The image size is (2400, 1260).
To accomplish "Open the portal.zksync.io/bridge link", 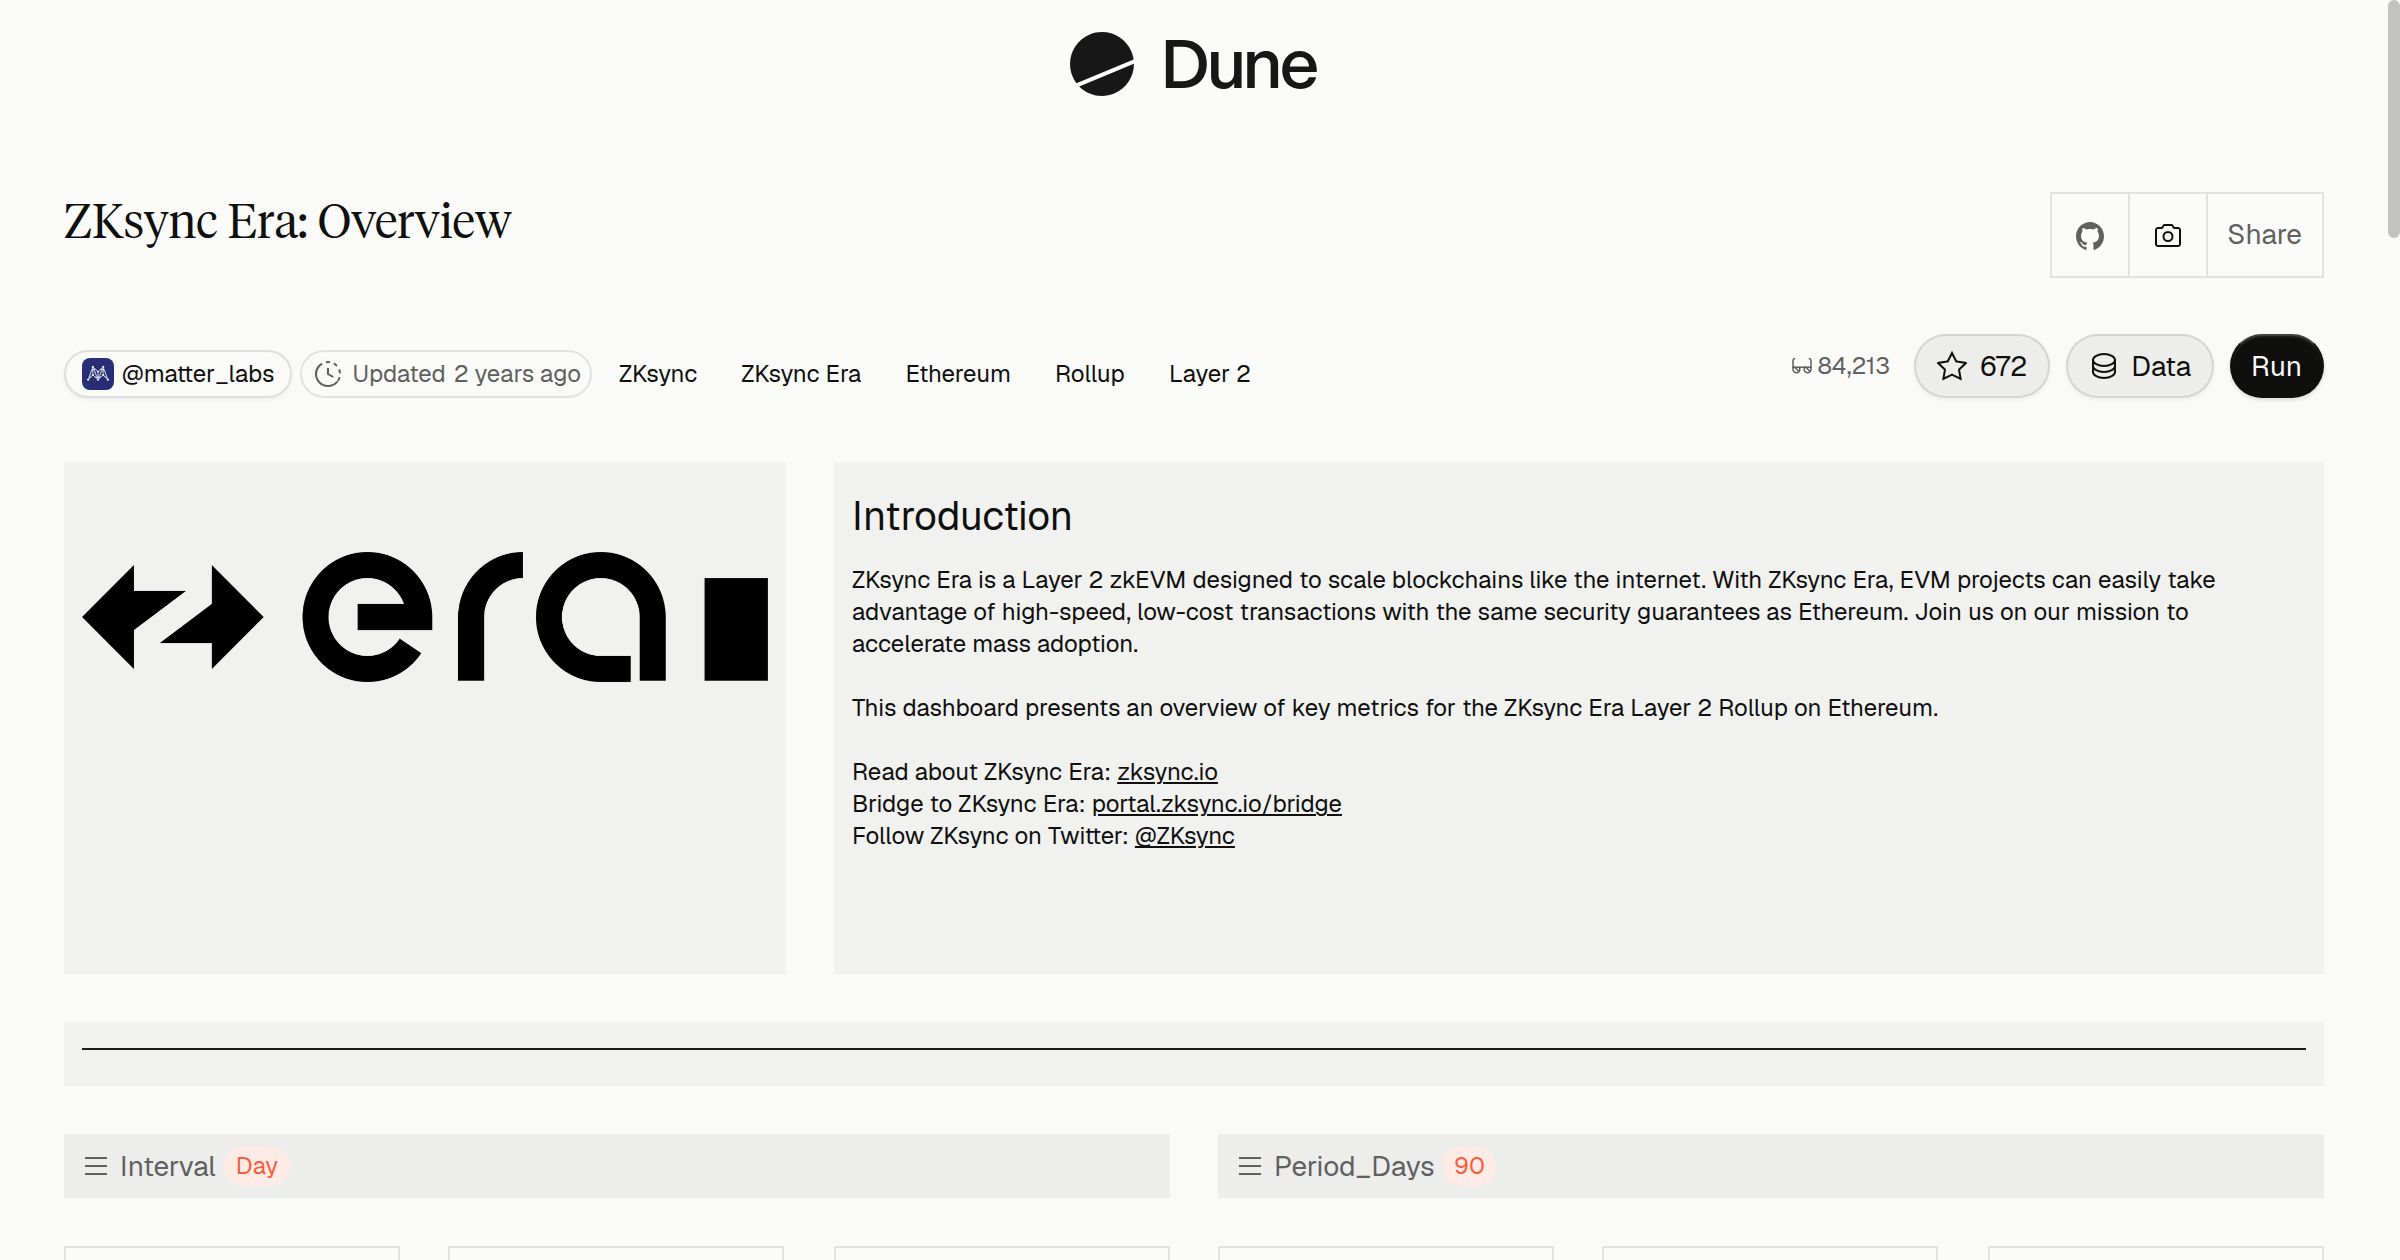I will click(1216, 804).
